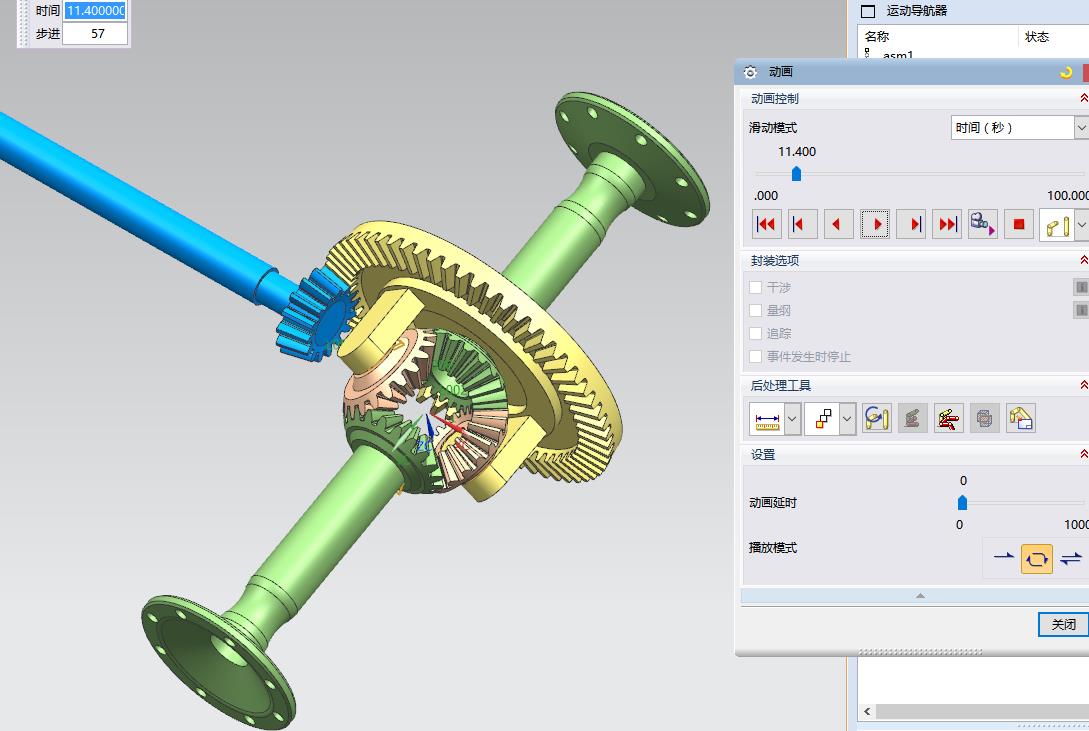
Task: Enable the 追踪 checkbox
Action: click(x=756, y=333)
